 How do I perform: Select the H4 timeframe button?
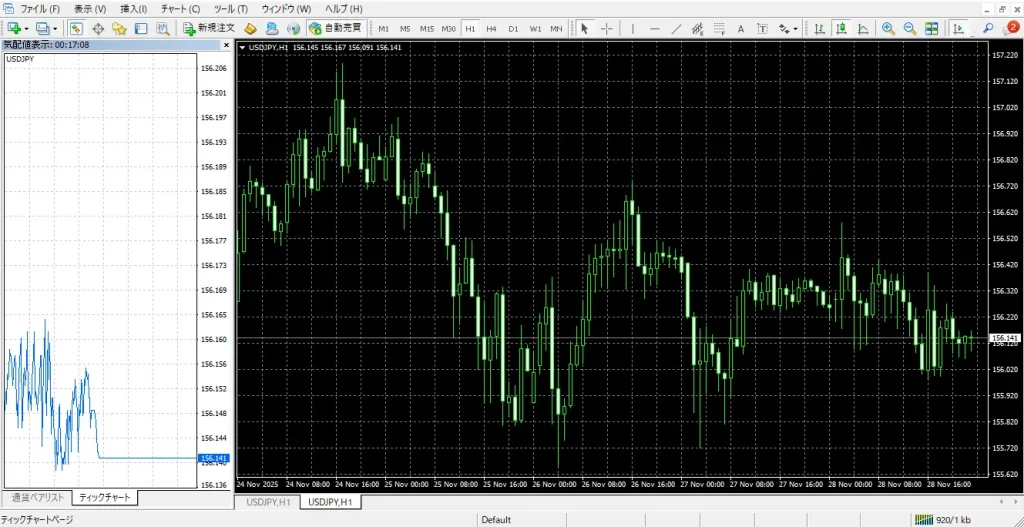[491, 28]
